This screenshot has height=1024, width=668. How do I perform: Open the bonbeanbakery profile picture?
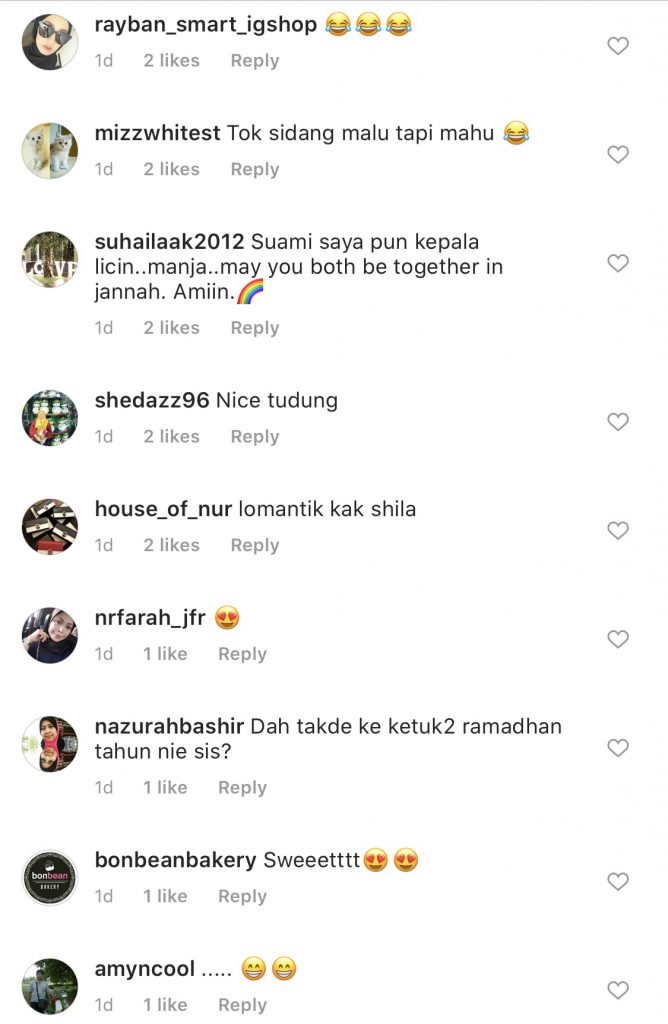50,878
